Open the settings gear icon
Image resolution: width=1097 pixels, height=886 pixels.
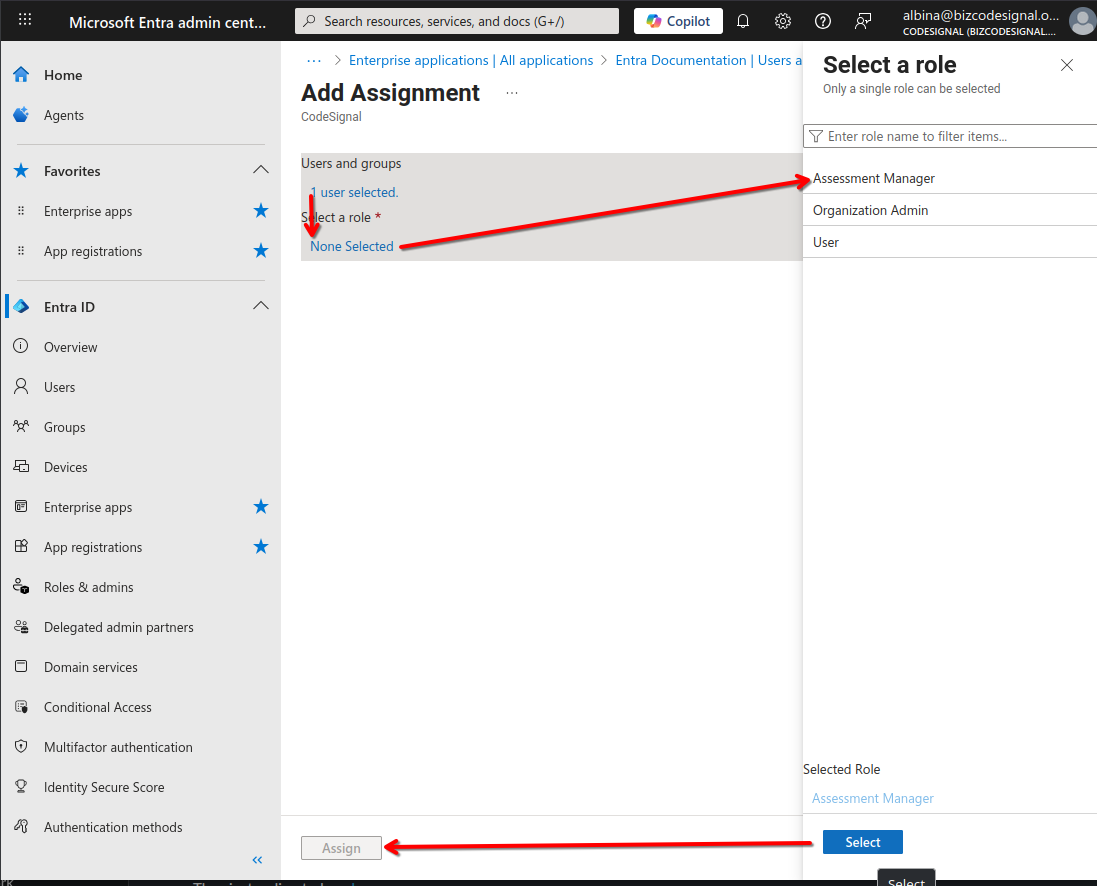coord(783,21)
